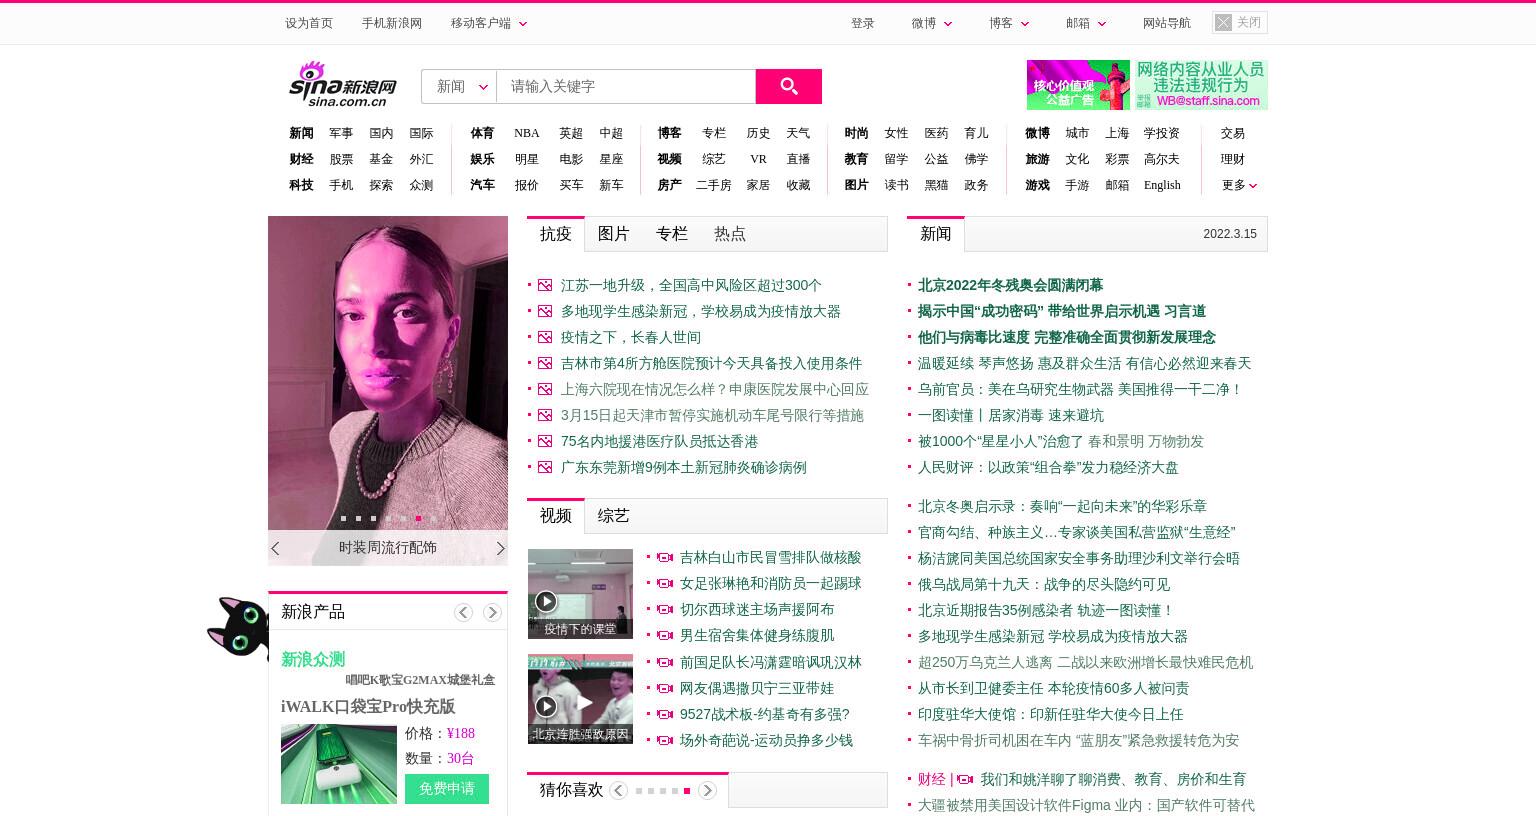
Task: Play the 北京连胜强敌原因 video thumbnail
Action: [x=545, y=706]
